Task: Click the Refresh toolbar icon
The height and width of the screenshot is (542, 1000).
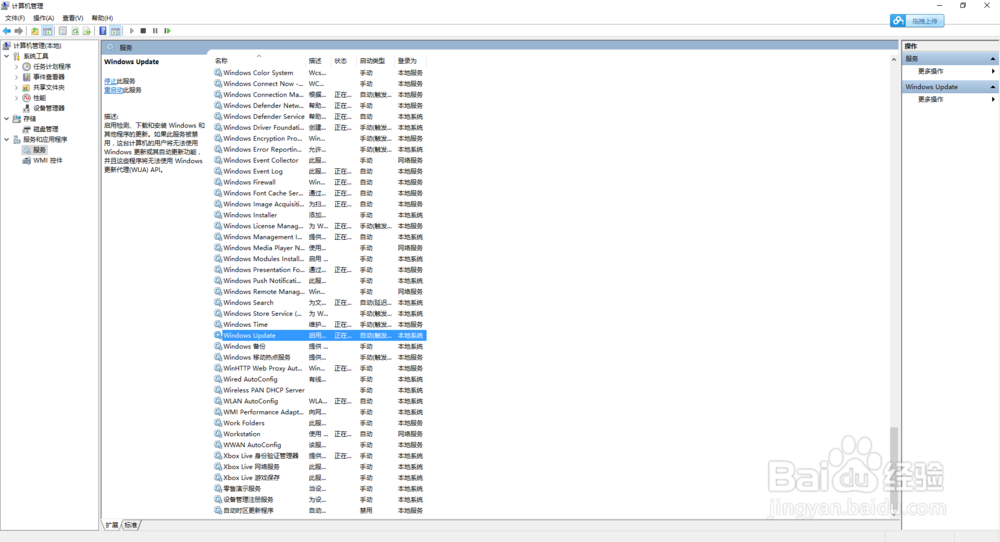Action: click(x=75, y=31)
